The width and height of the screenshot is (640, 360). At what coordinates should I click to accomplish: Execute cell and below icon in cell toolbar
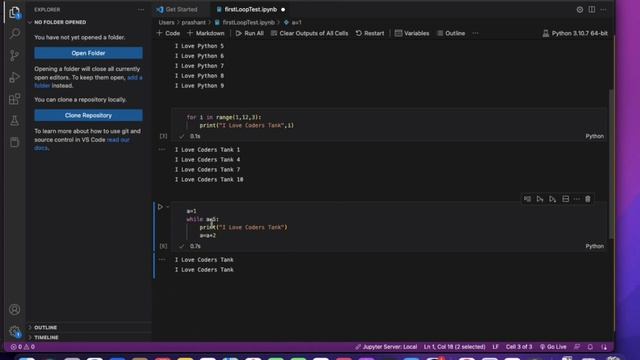(x=553, y=199)
